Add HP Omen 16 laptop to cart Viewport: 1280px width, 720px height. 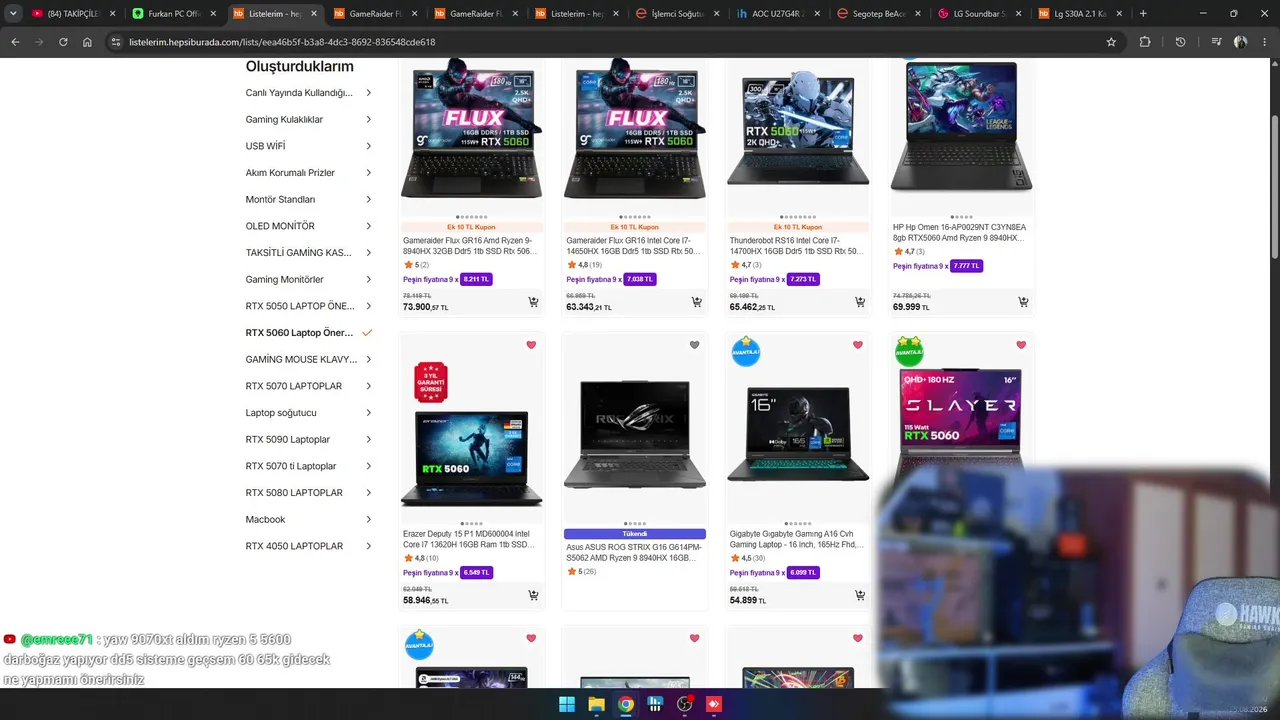tap(1023, 302)
